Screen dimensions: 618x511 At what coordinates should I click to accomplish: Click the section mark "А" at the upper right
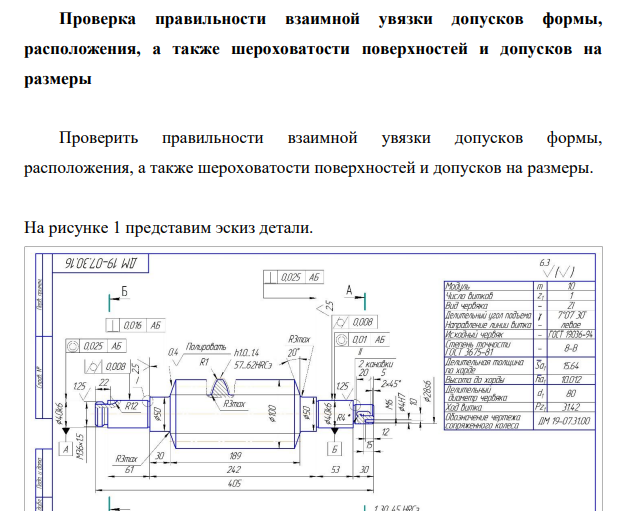349,290
